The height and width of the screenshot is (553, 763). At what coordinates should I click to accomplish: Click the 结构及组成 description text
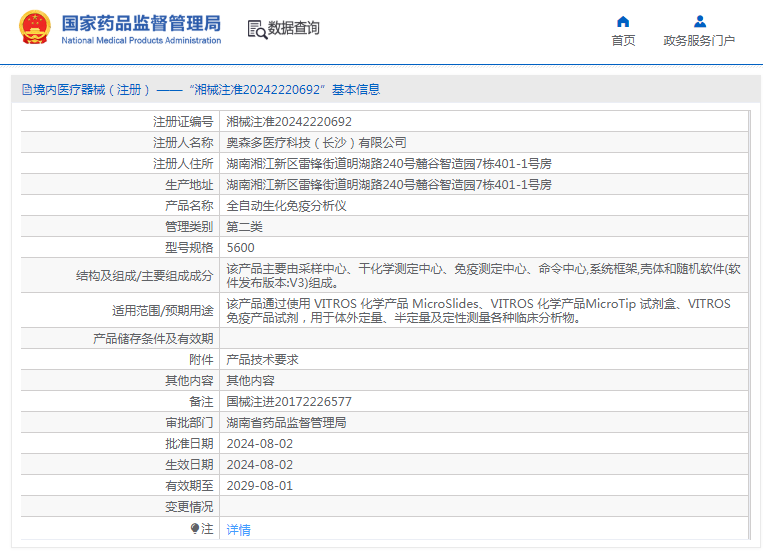point(483,276)
